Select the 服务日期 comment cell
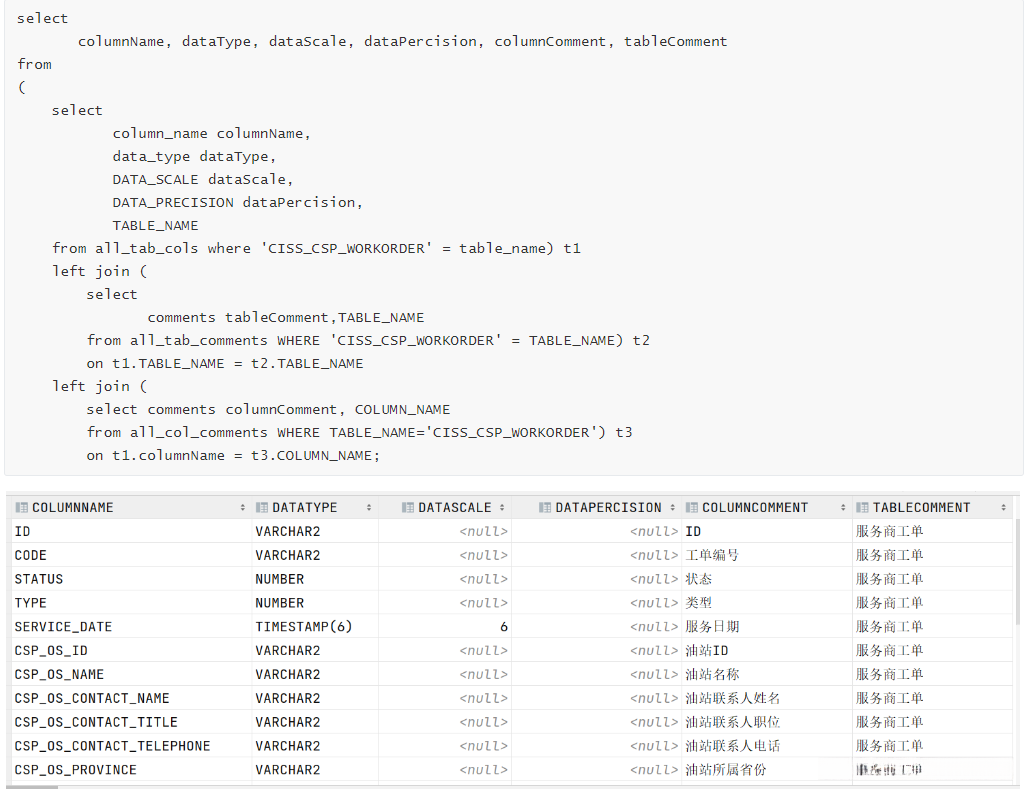1028x789 pixels. [x=767, y=627]
